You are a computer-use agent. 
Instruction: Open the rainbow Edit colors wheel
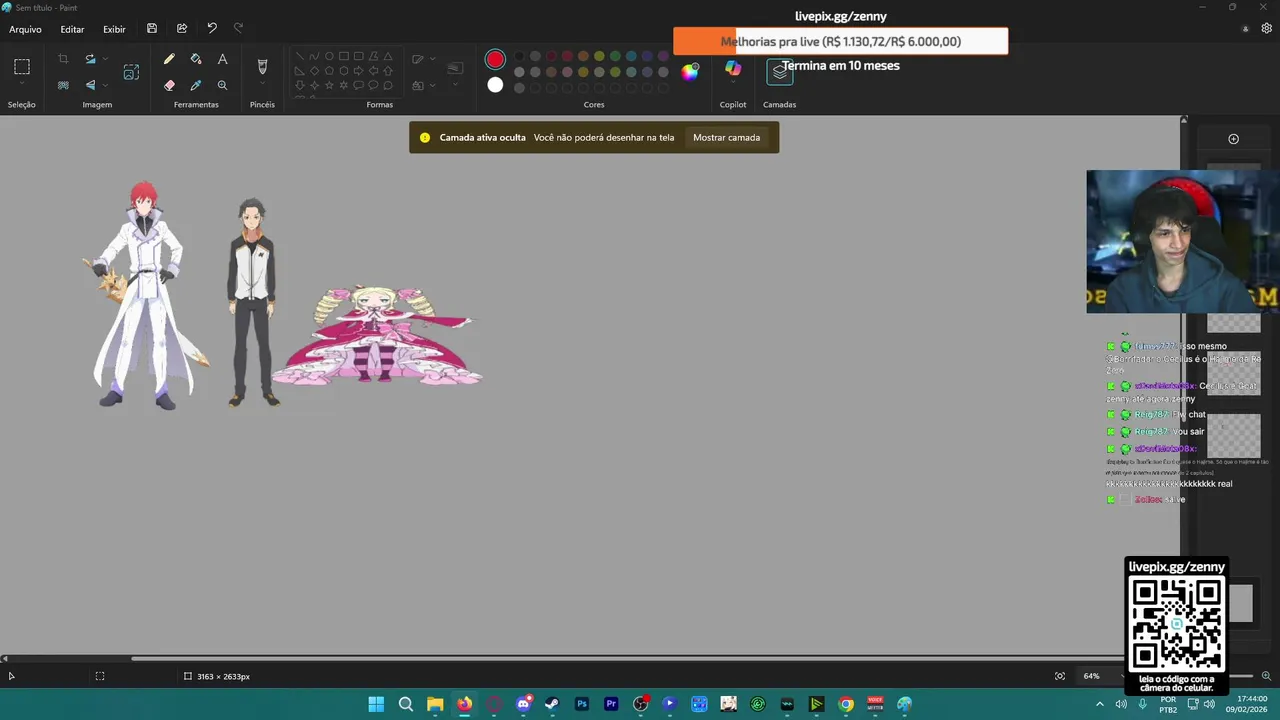coord(690,71)
